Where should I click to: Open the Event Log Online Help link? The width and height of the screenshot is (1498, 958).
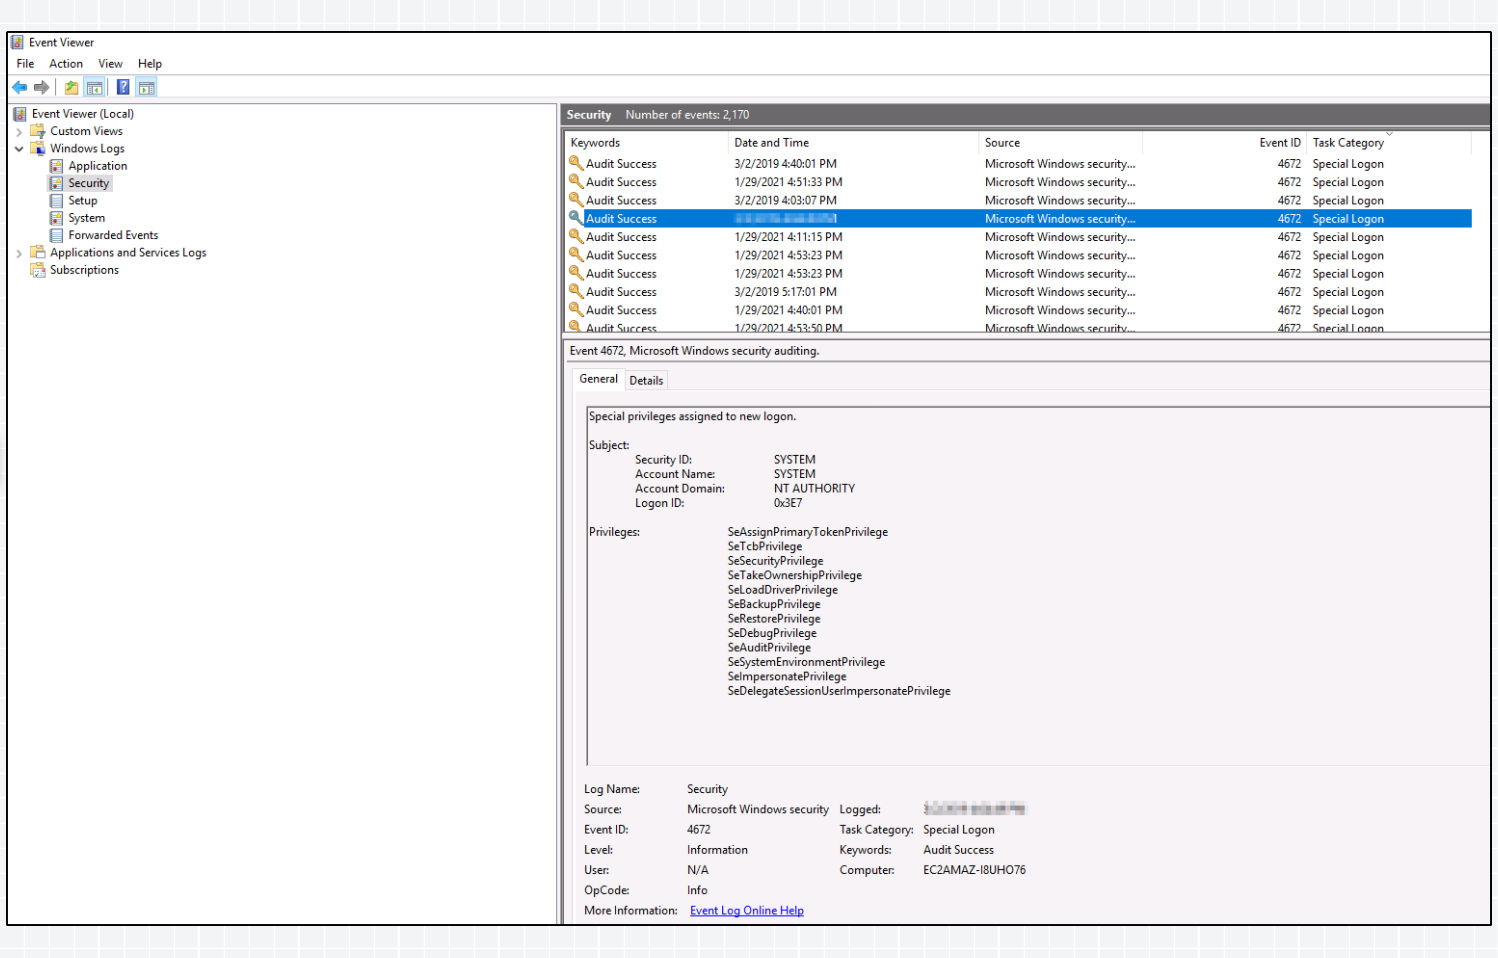click(x=747, y=911)
